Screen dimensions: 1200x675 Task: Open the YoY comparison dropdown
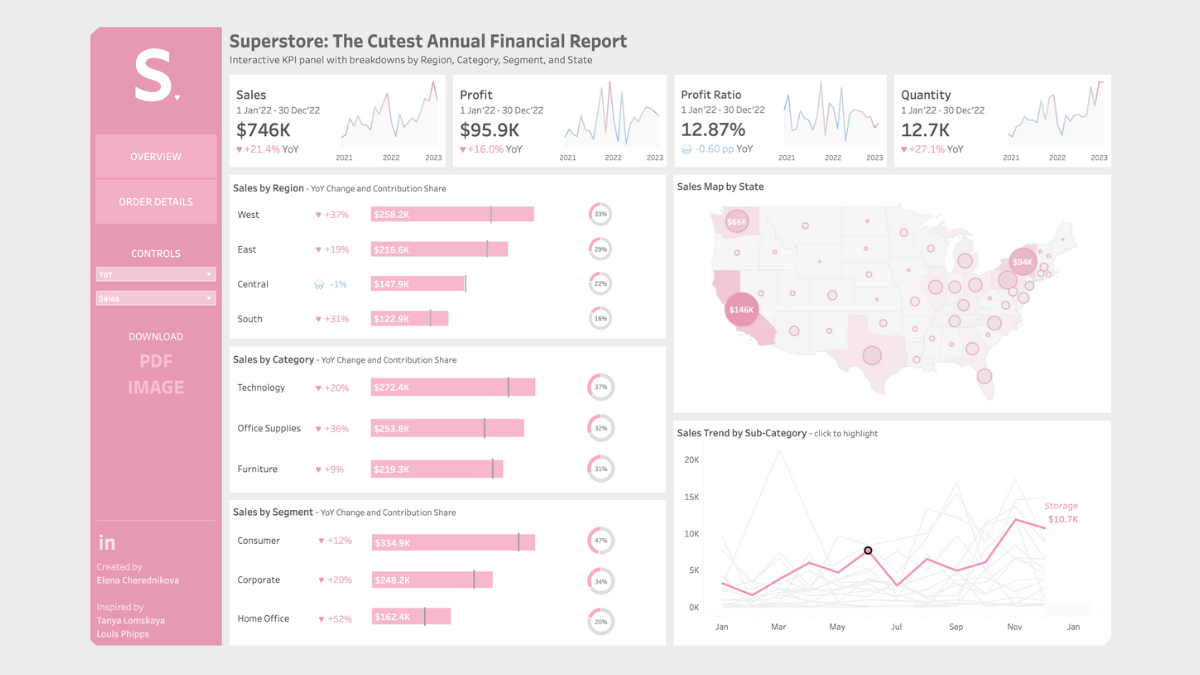(x=155, y=274)
